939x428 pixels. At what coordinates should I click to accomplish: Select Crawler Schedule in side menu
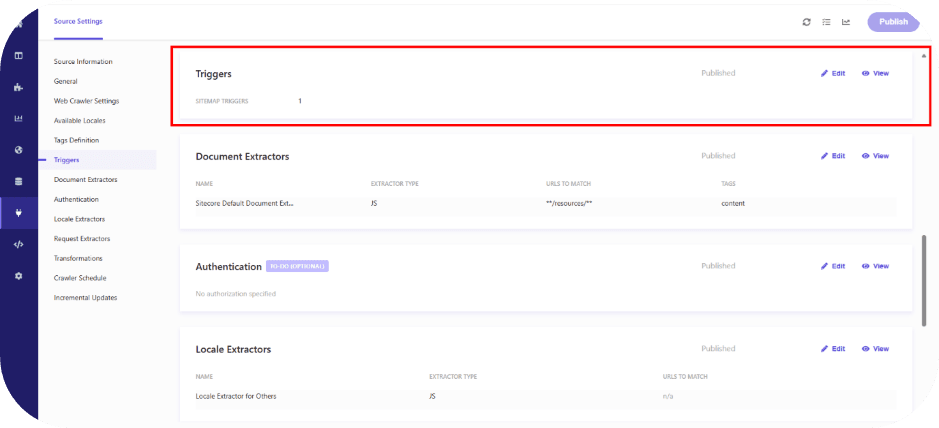coord(79,278)
